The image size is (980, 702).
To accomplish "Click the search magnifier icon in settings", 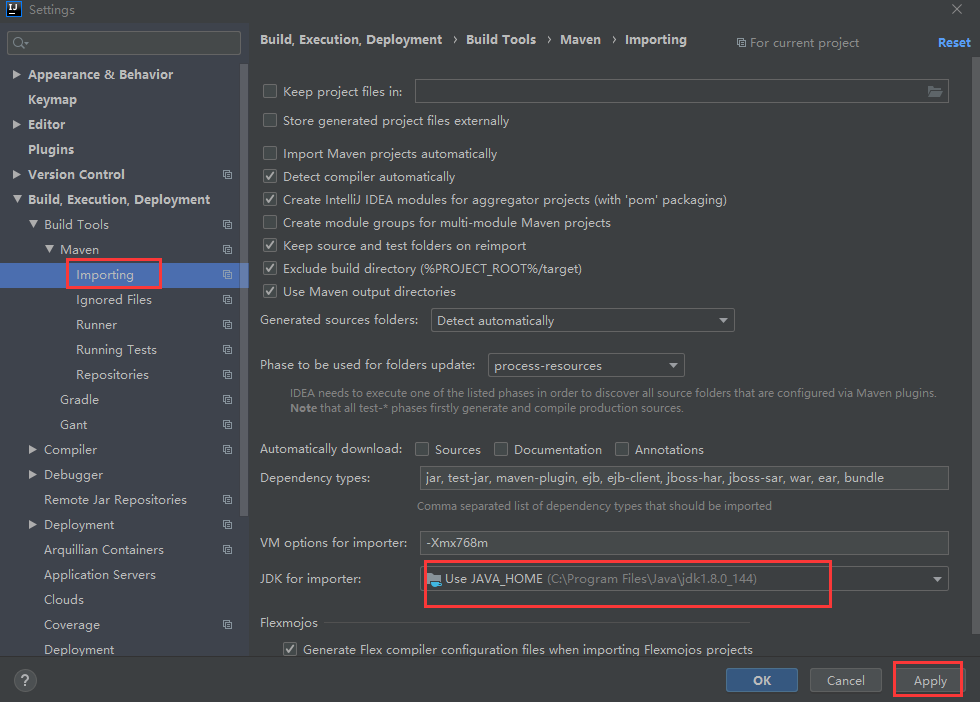I will tap(20, 43).
